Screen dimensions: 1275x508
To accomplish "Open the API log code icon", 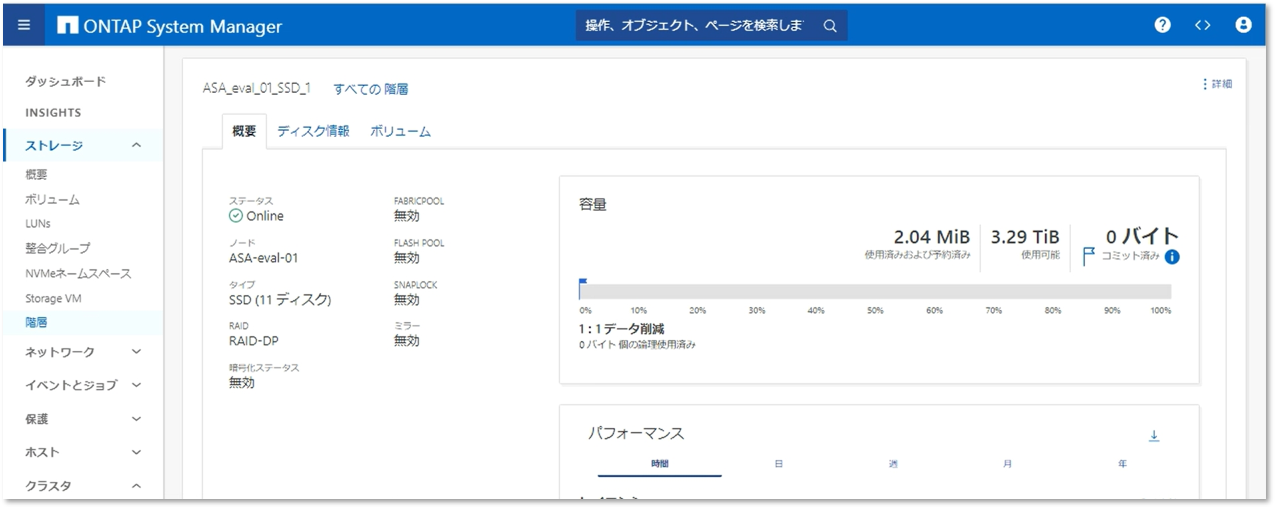I will point(1203,26).
